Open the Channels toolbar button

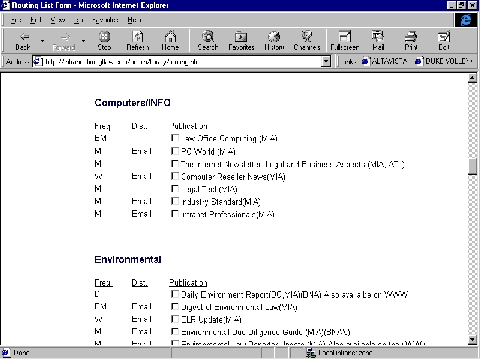(x=307, y=41)
